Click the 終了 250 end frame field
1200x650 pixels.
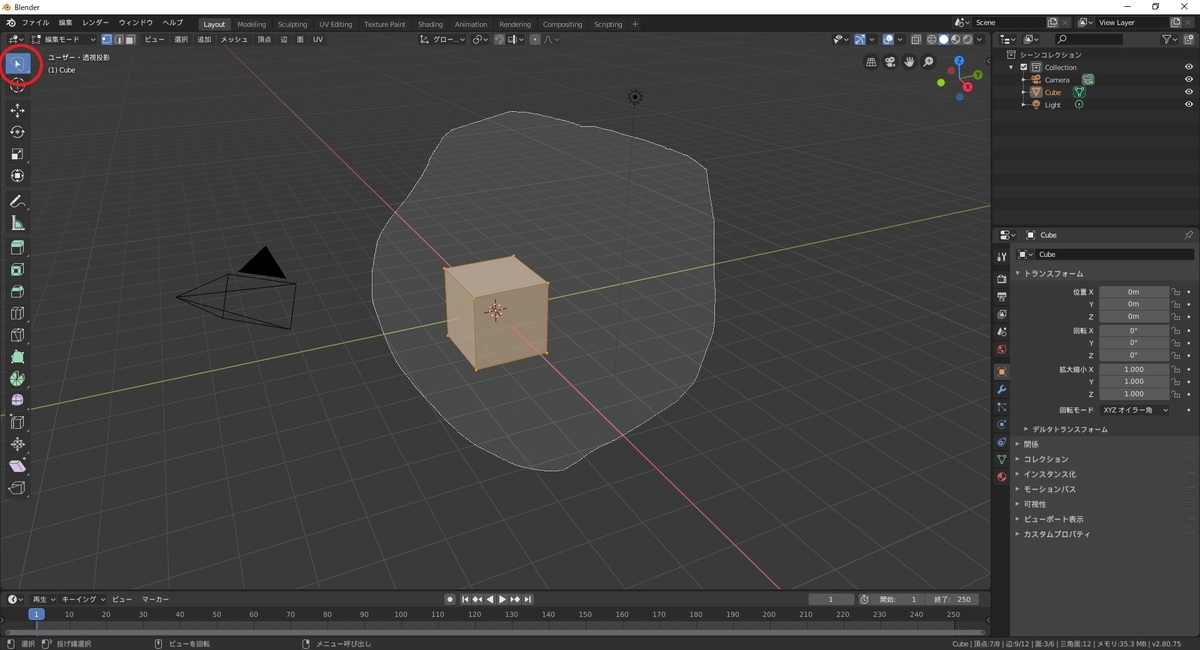[x=953, y=599]
